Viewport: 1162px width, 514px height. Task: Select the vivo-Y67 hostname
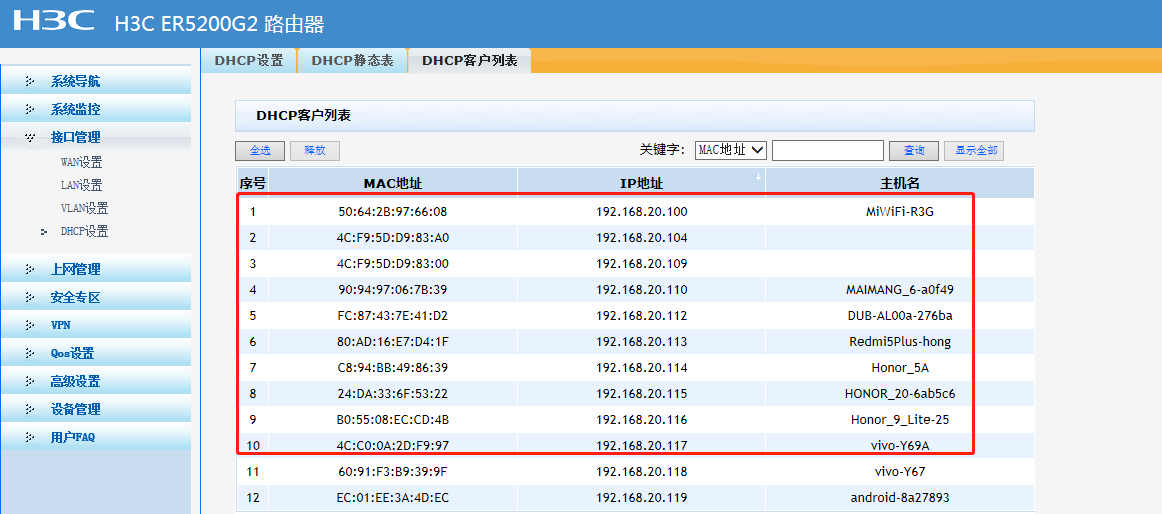[x=900, y=472]
